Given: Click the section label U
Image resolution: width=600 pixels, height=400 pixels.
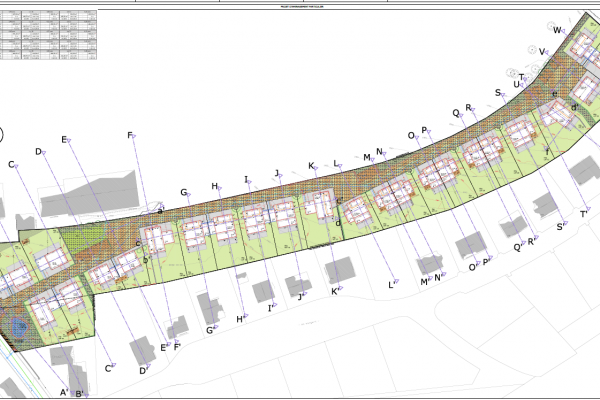Looking at the screenshot, I should [x=517, y=84].
